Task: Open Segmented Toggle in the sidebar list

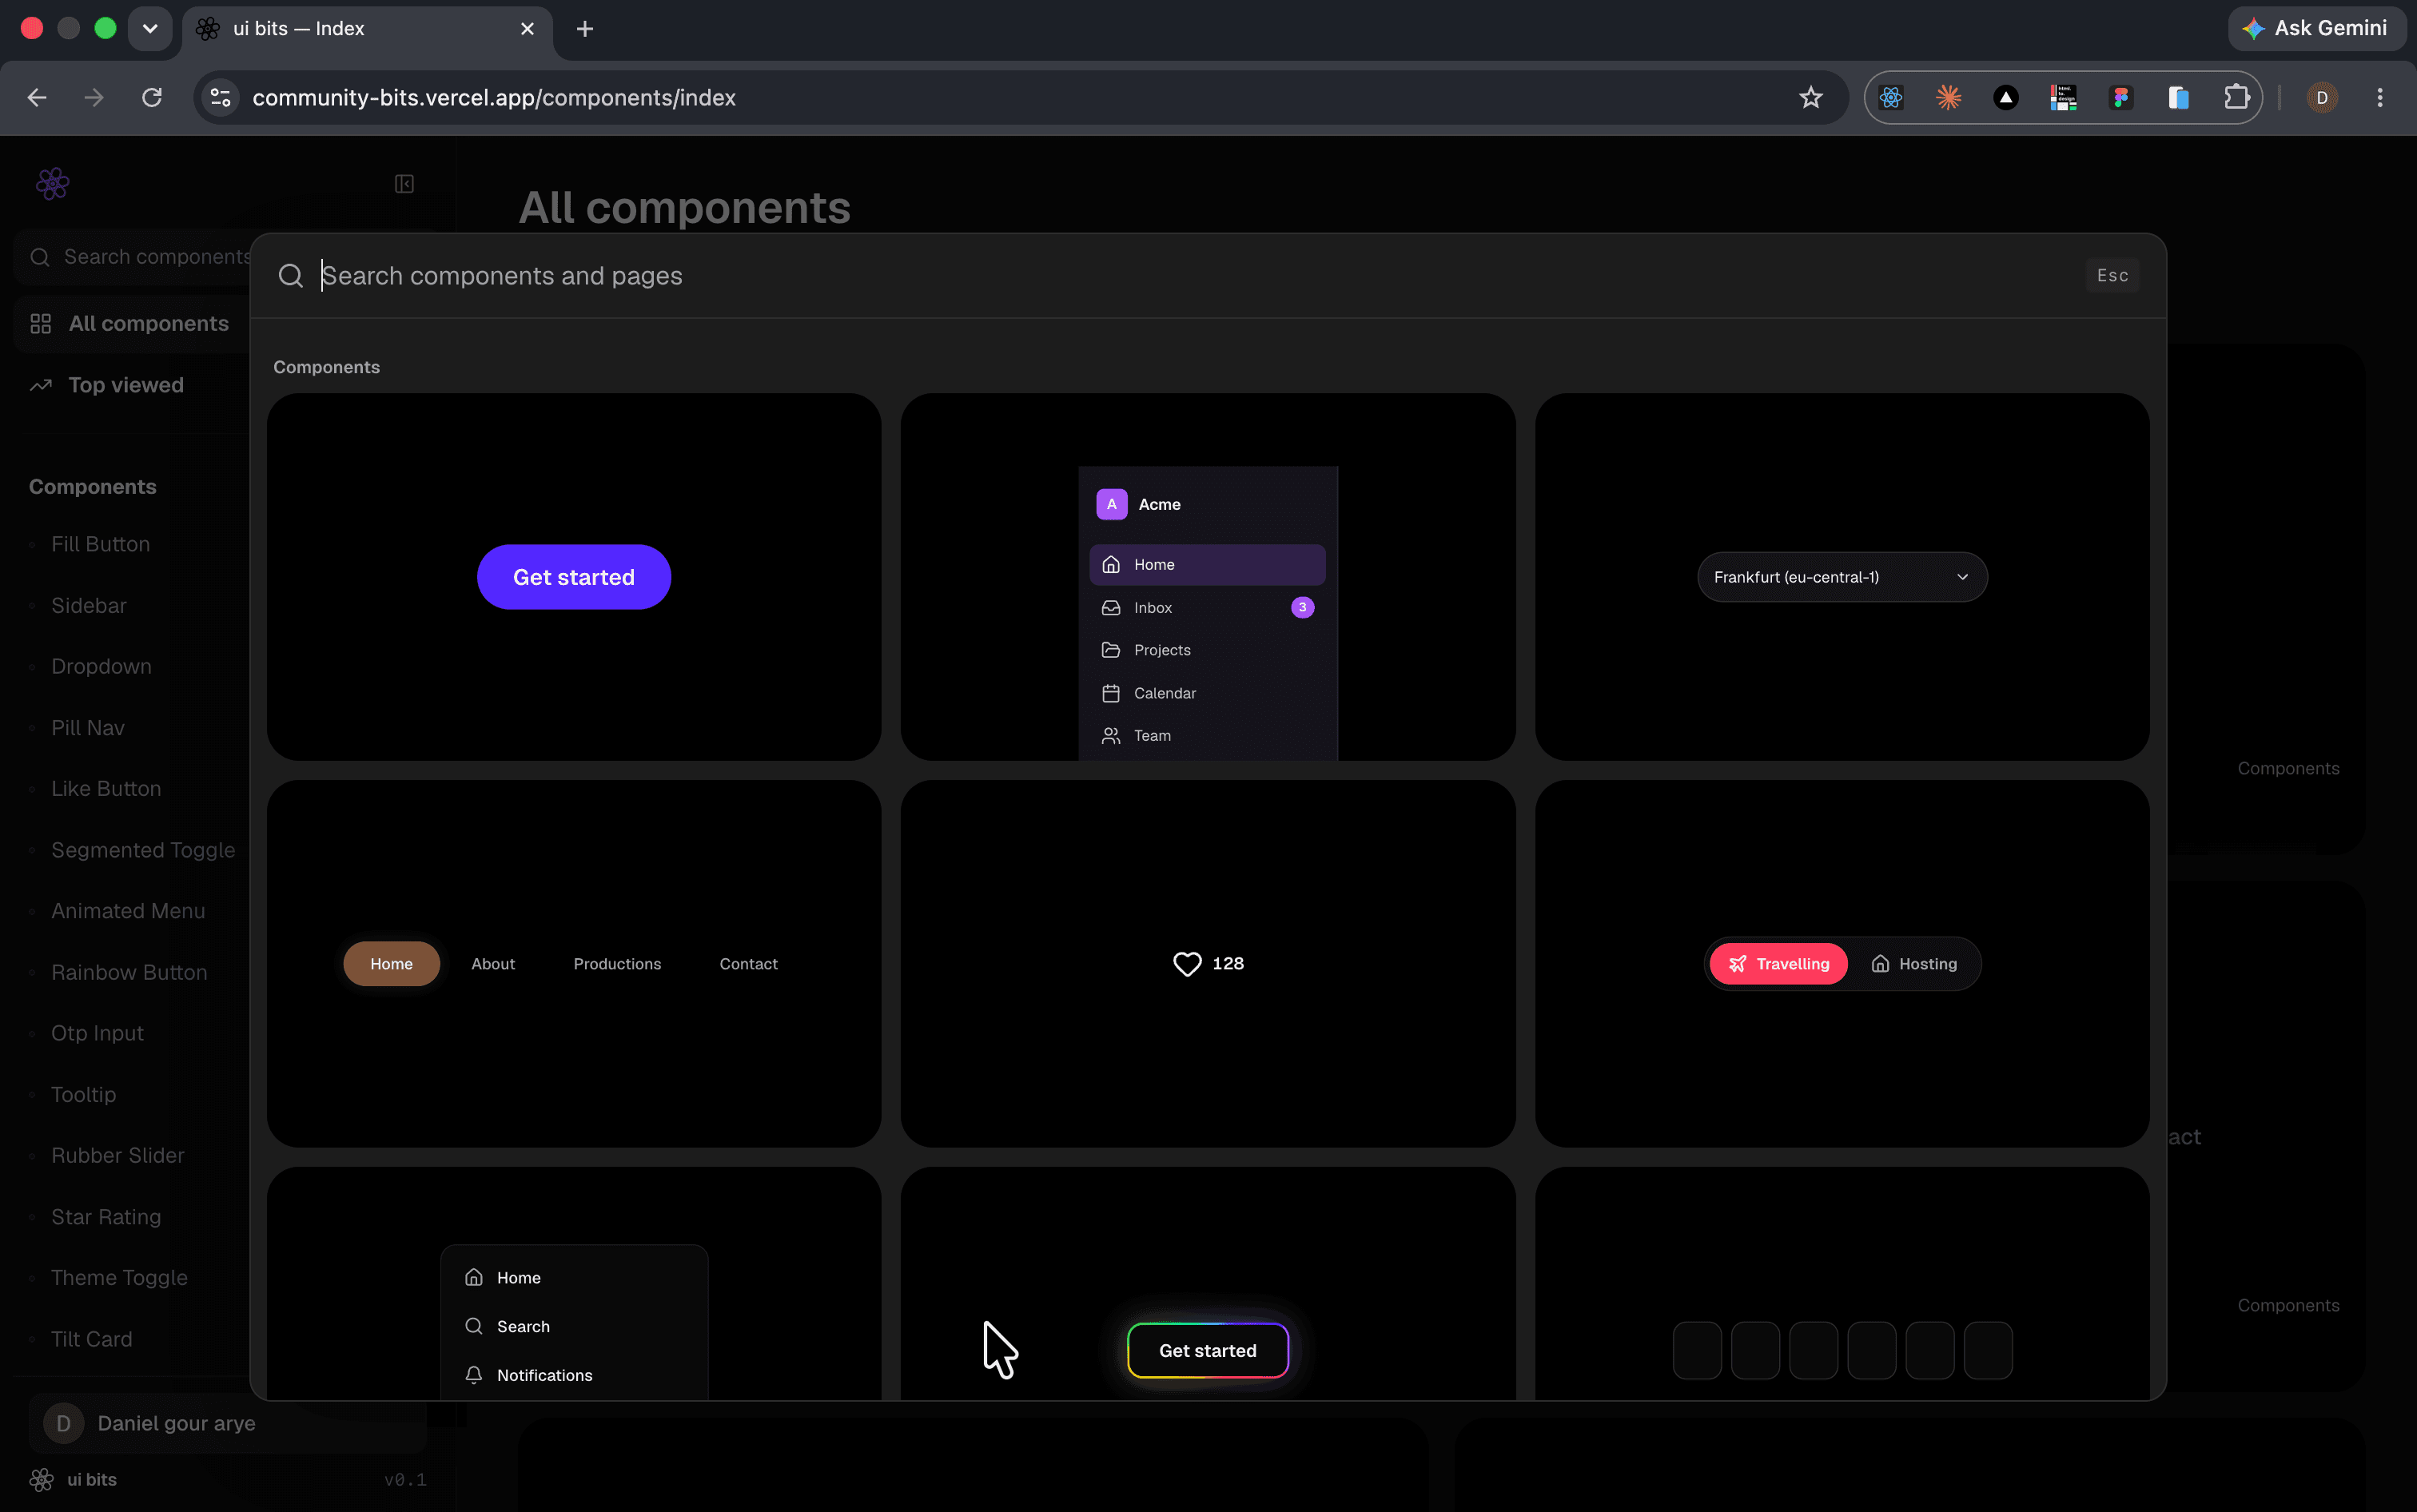Action: click(x=143, y=850)
